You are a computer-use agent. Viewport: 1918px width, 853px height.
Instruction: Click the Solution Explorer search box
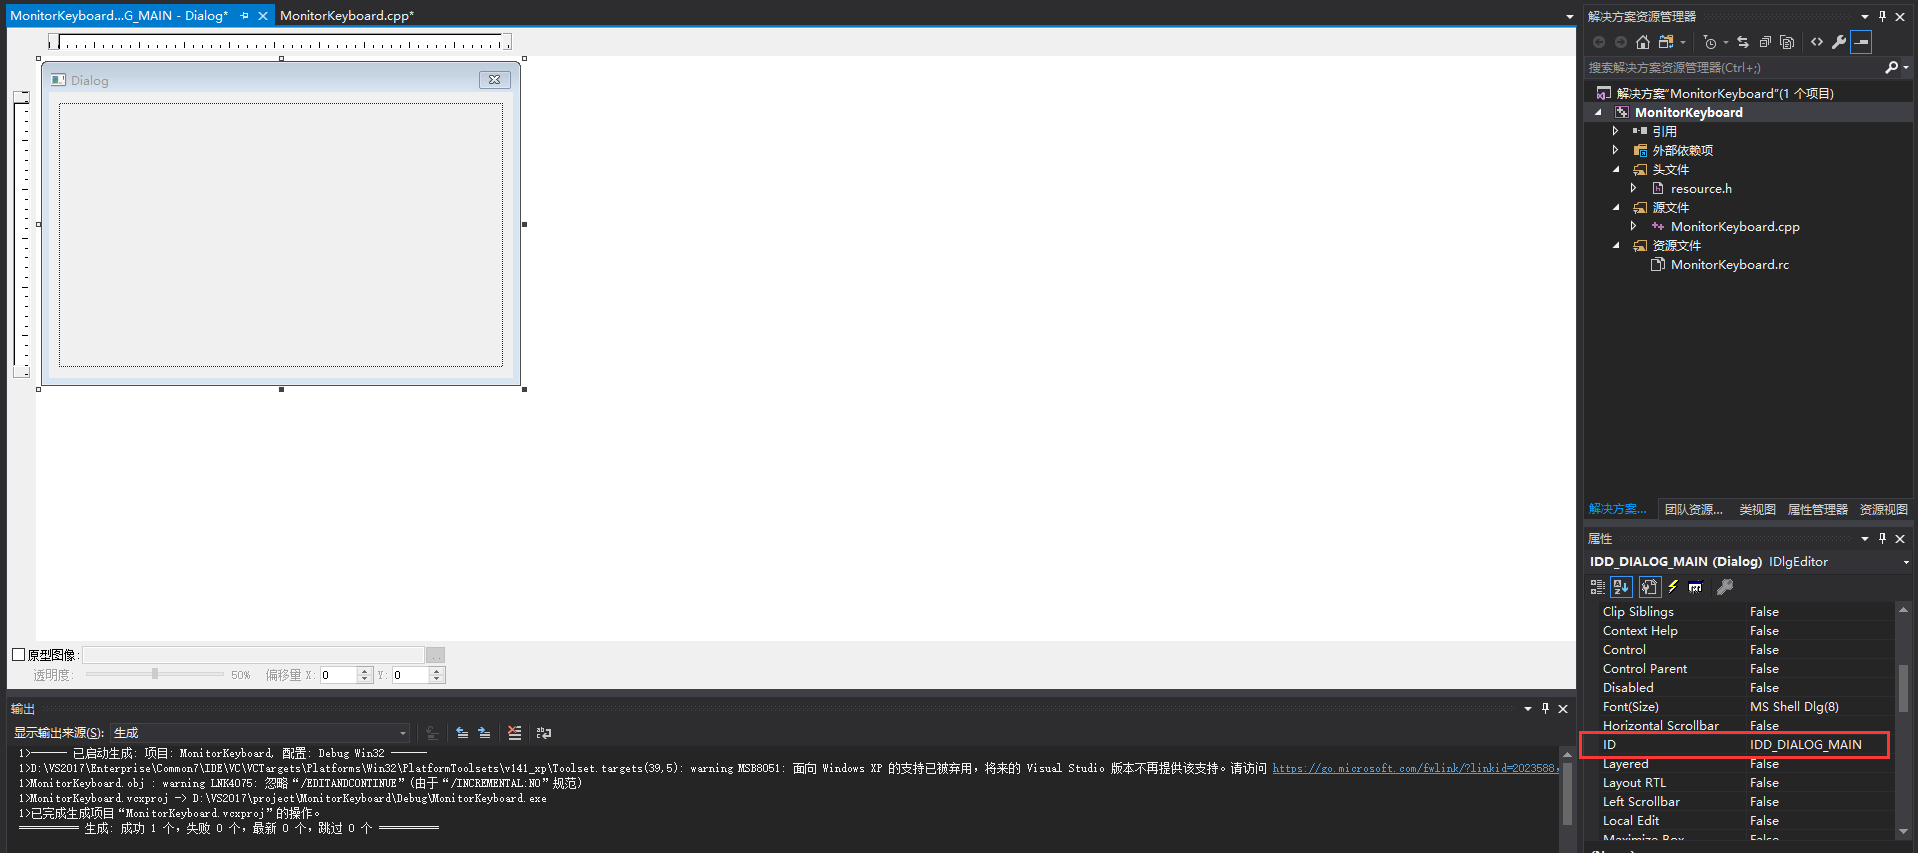click(x=1734, y=67)
